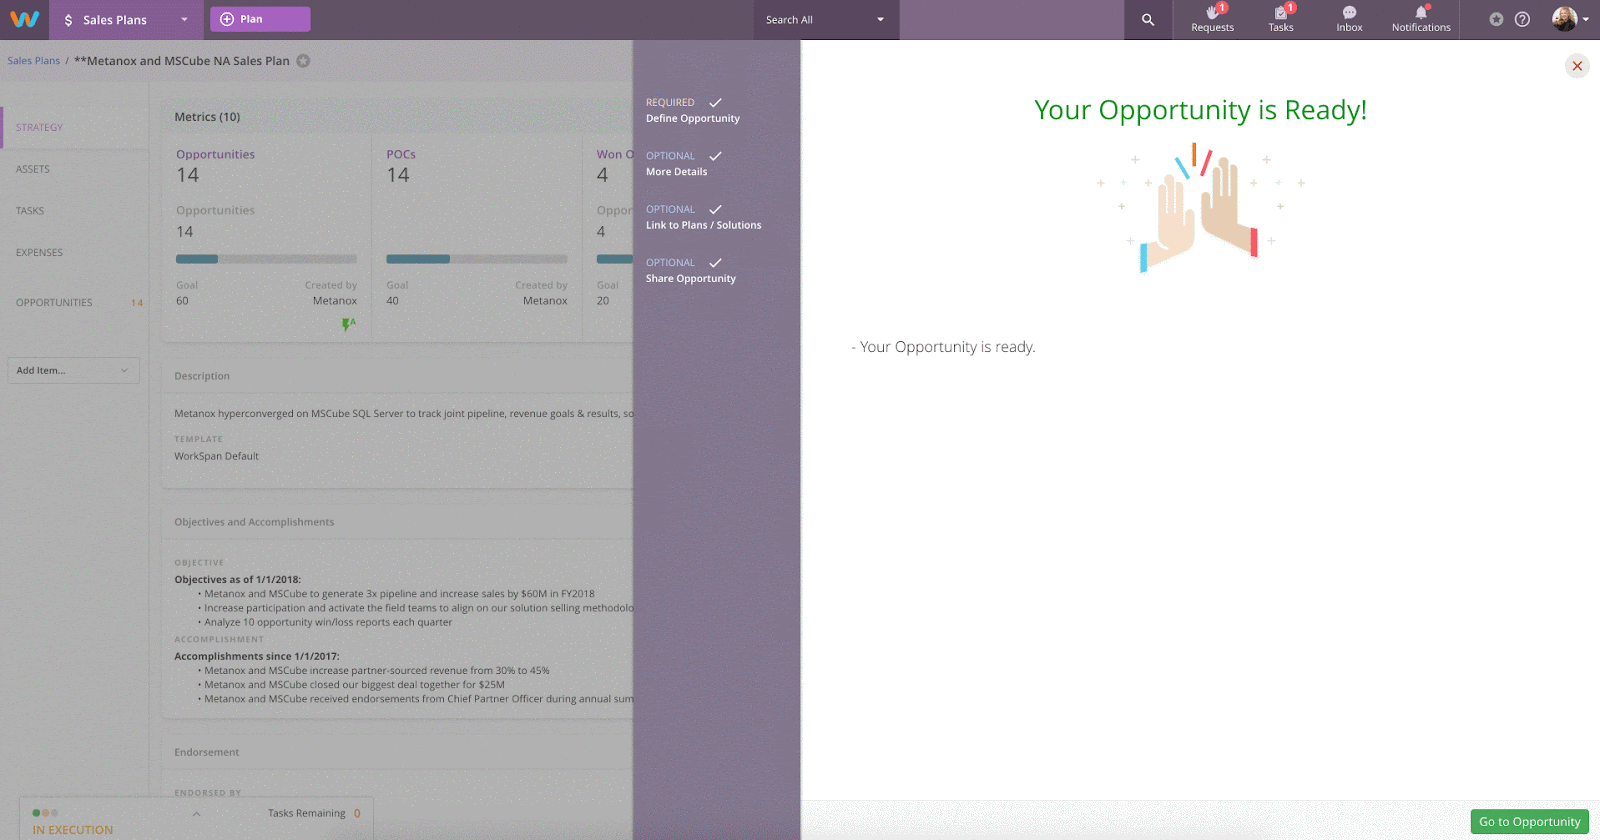Open the Inbox chat icon

coord(1349,19)
